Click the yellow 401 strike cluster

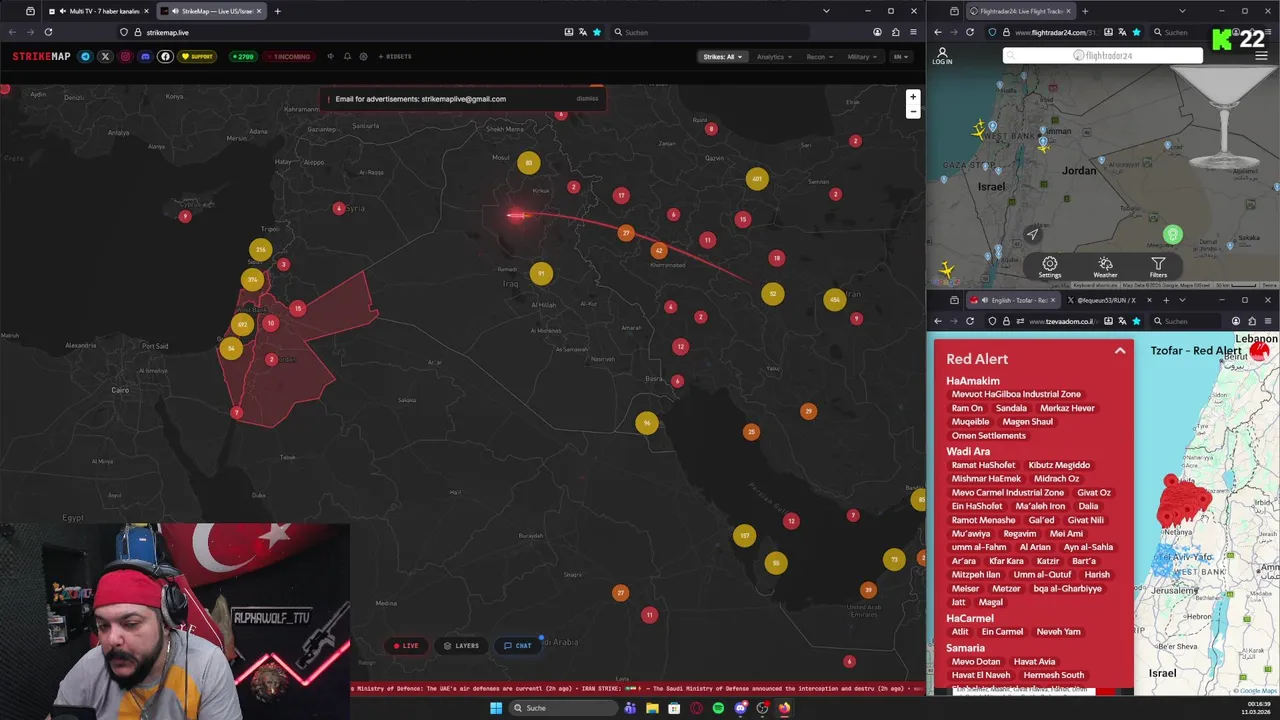pyautogui.click(x=757, y=179)
